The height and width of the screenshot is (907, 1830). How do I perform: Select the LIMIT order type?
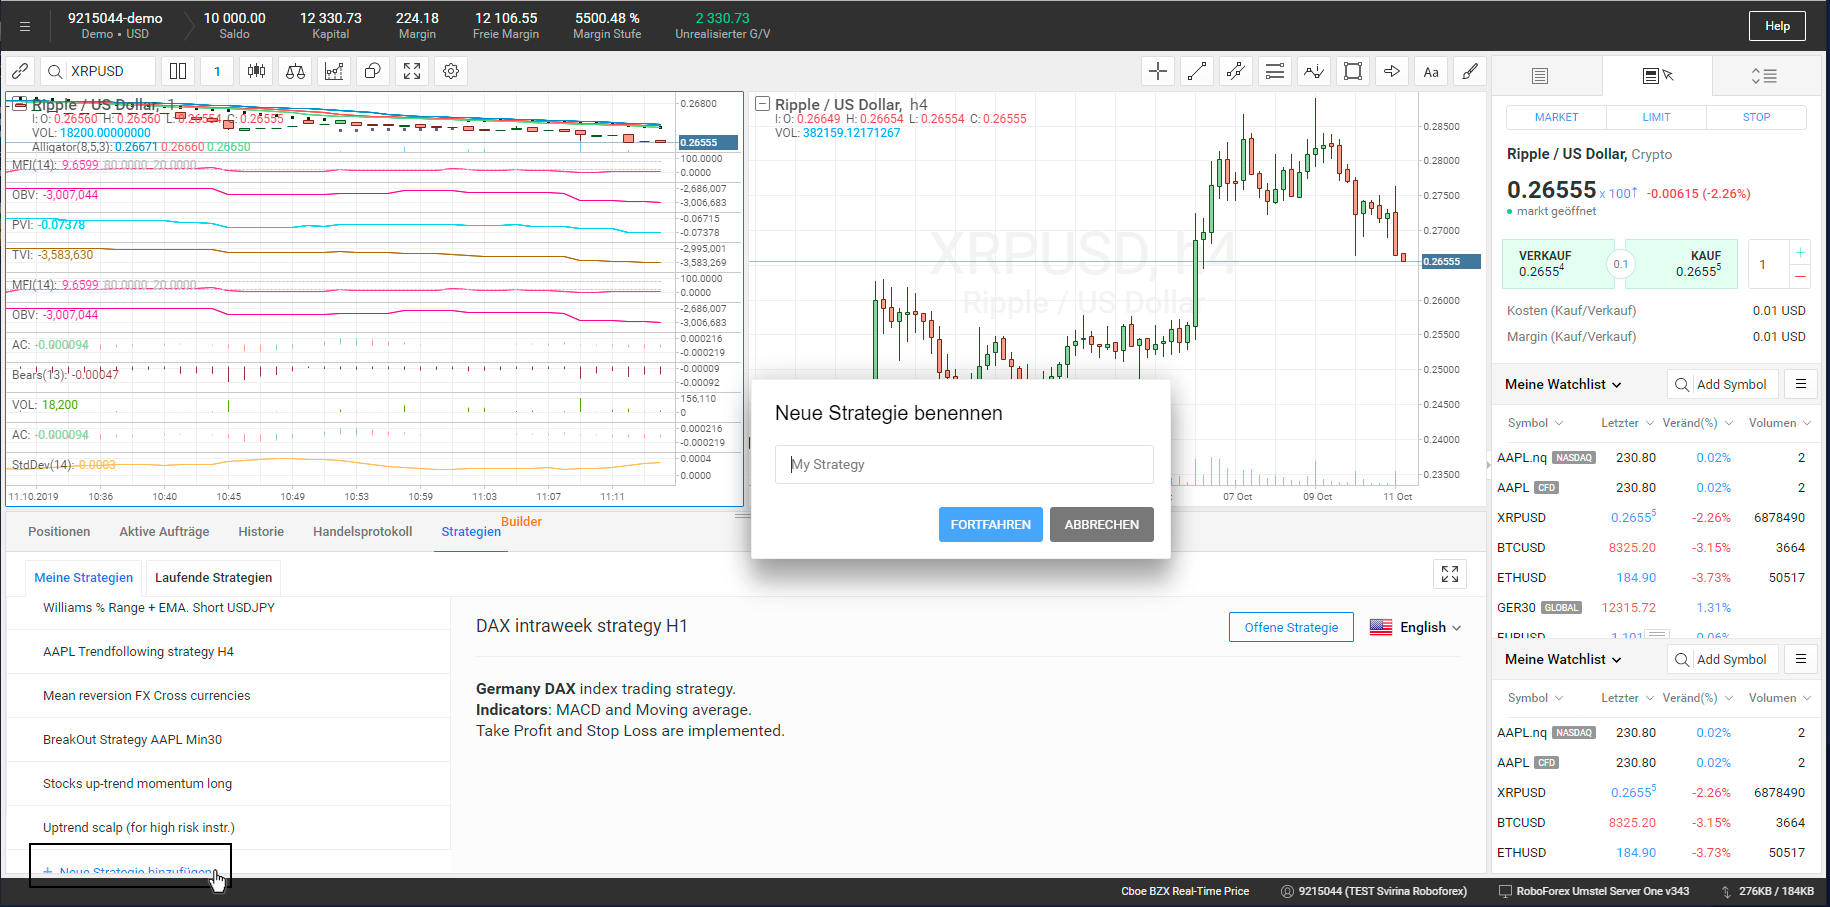pos(1656,117)
